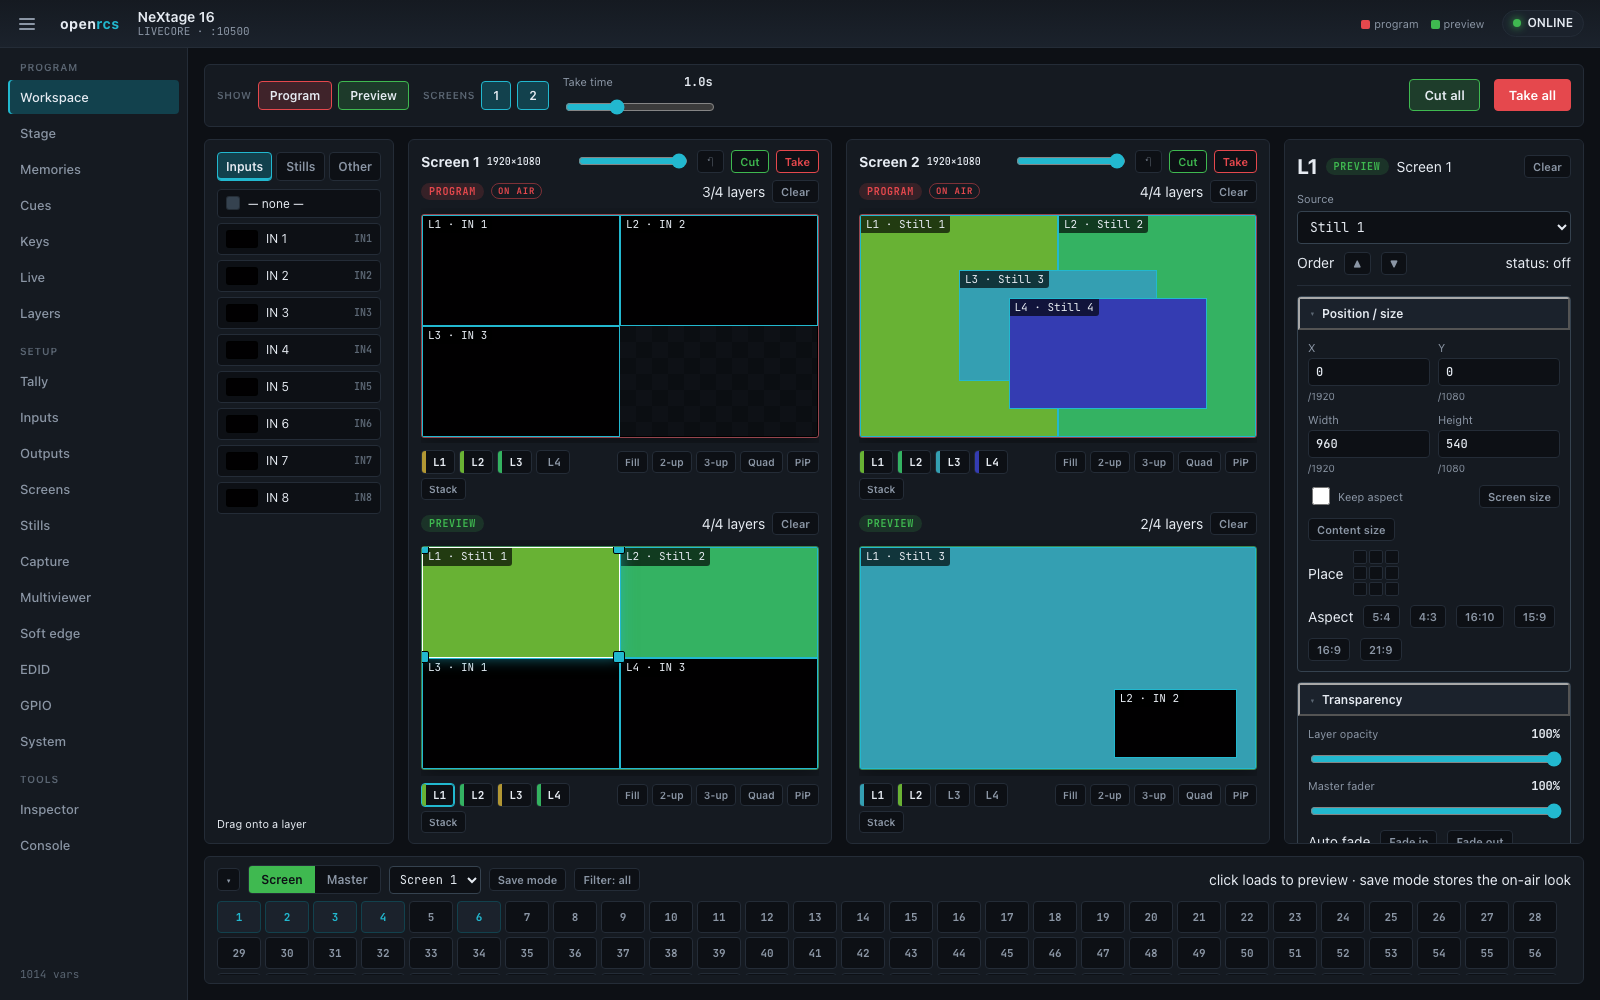Click the IN 1 input thumbnail
This screenshot has width=1600, height=1000.
(x=242, y=239)
